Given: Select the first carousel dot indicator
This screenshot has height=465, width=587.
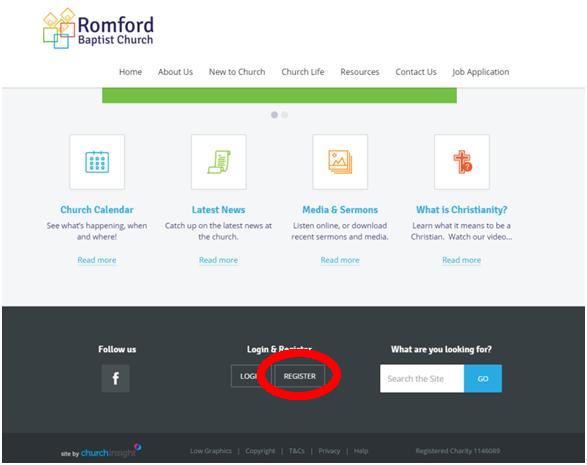Looking at the screenshot, I should 274,115.
